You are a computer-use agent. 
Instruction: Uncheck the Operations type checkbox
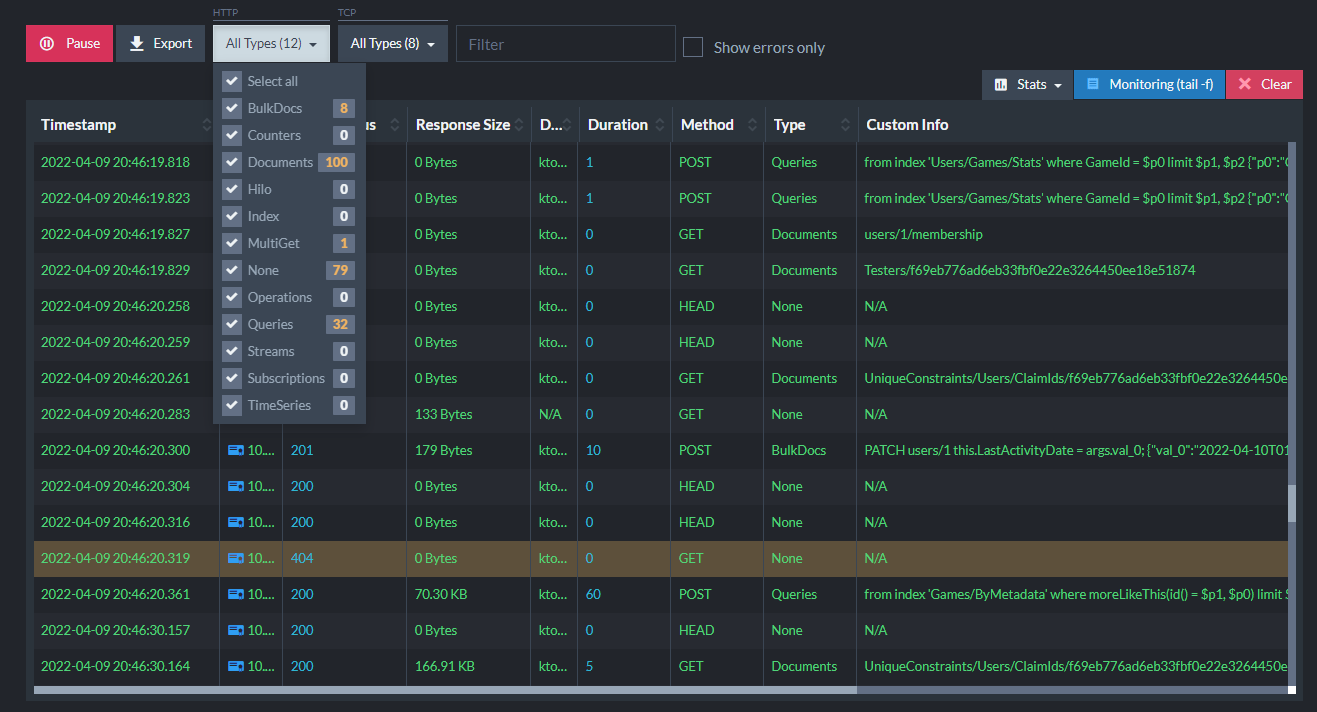tap(232, 297)
